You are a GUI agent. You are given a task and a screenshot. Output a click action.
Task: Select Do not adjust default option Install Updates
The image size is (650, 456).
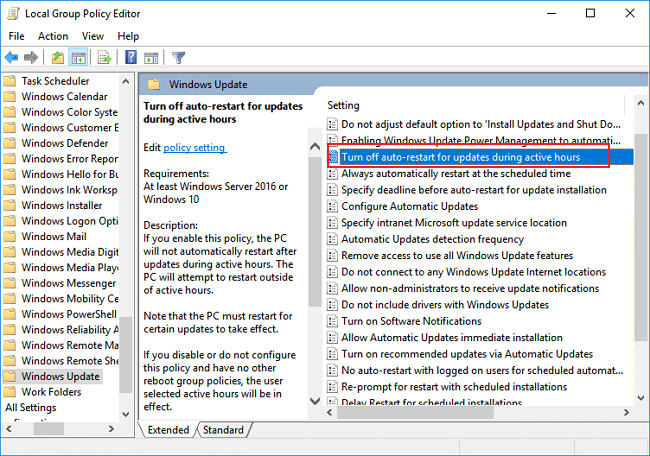point(481,124)
